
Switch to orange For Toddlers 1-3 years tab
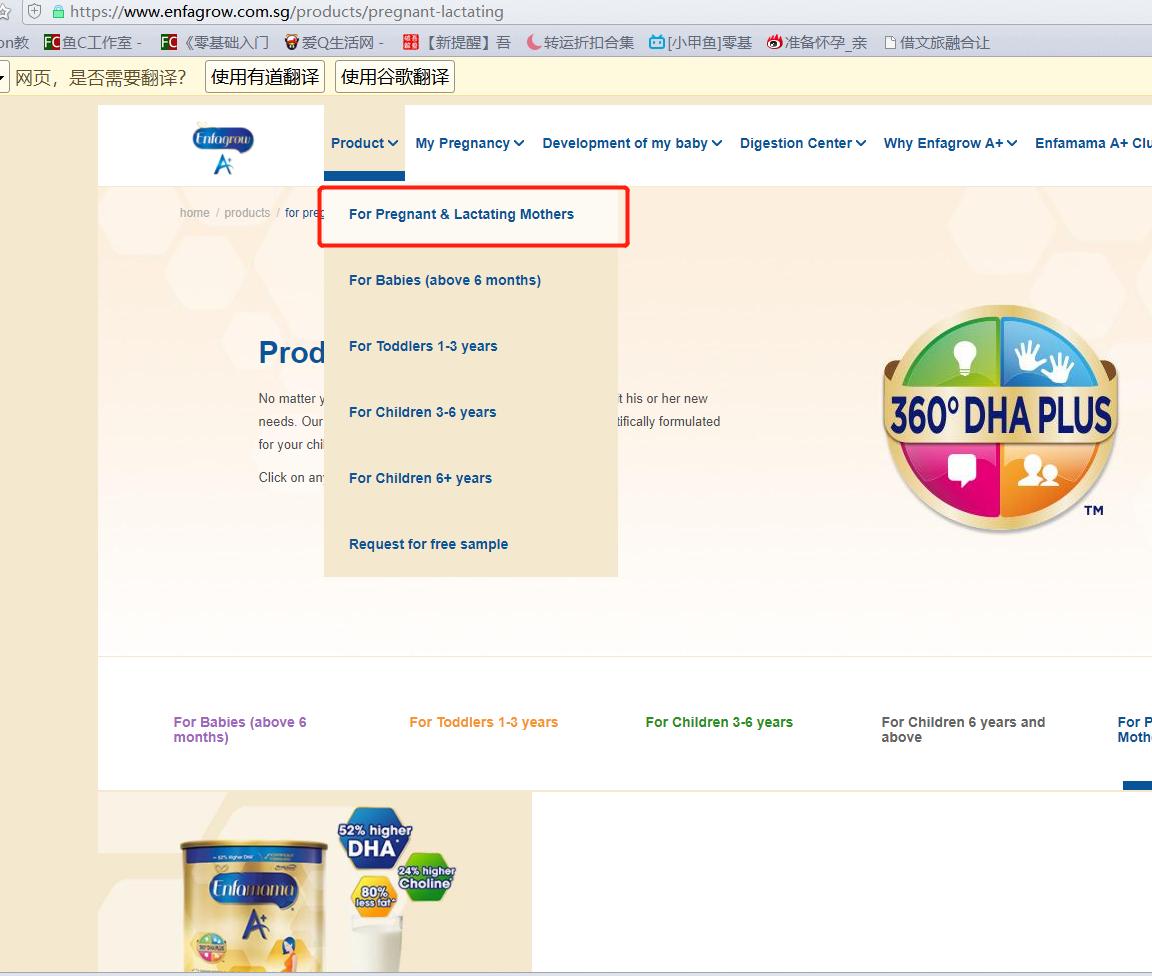coord(483,722)
